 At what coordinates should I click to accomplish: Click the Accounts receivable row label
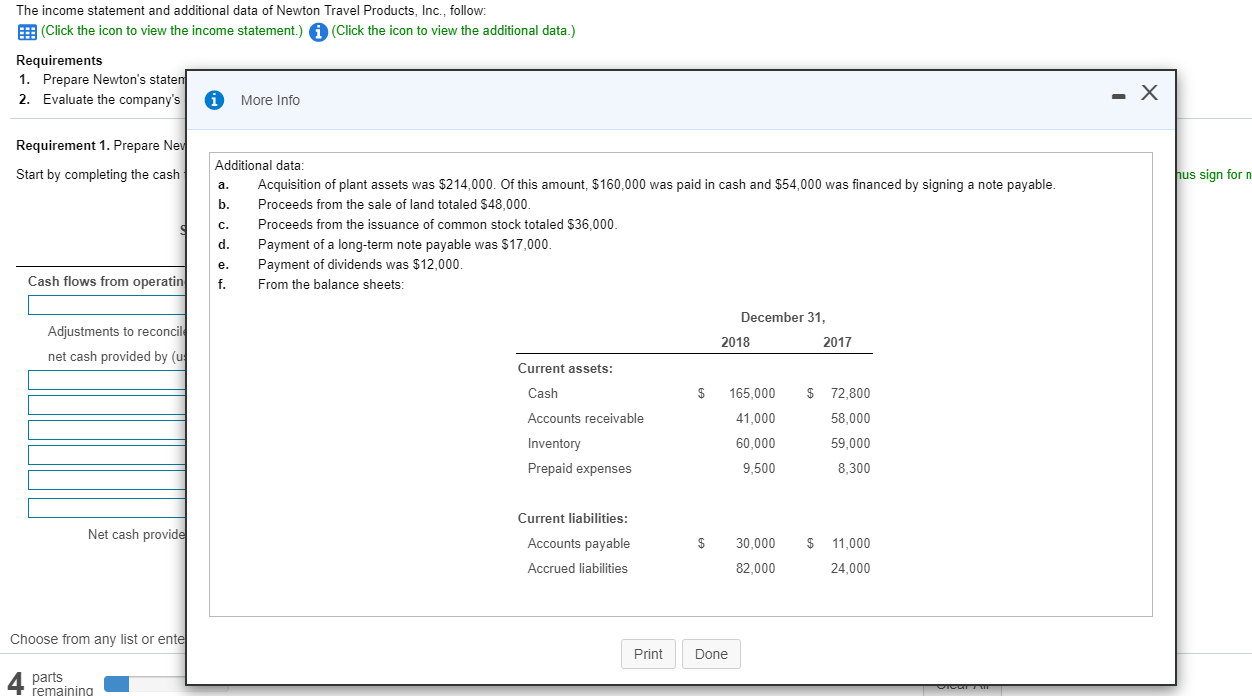[x=586, y=419]
